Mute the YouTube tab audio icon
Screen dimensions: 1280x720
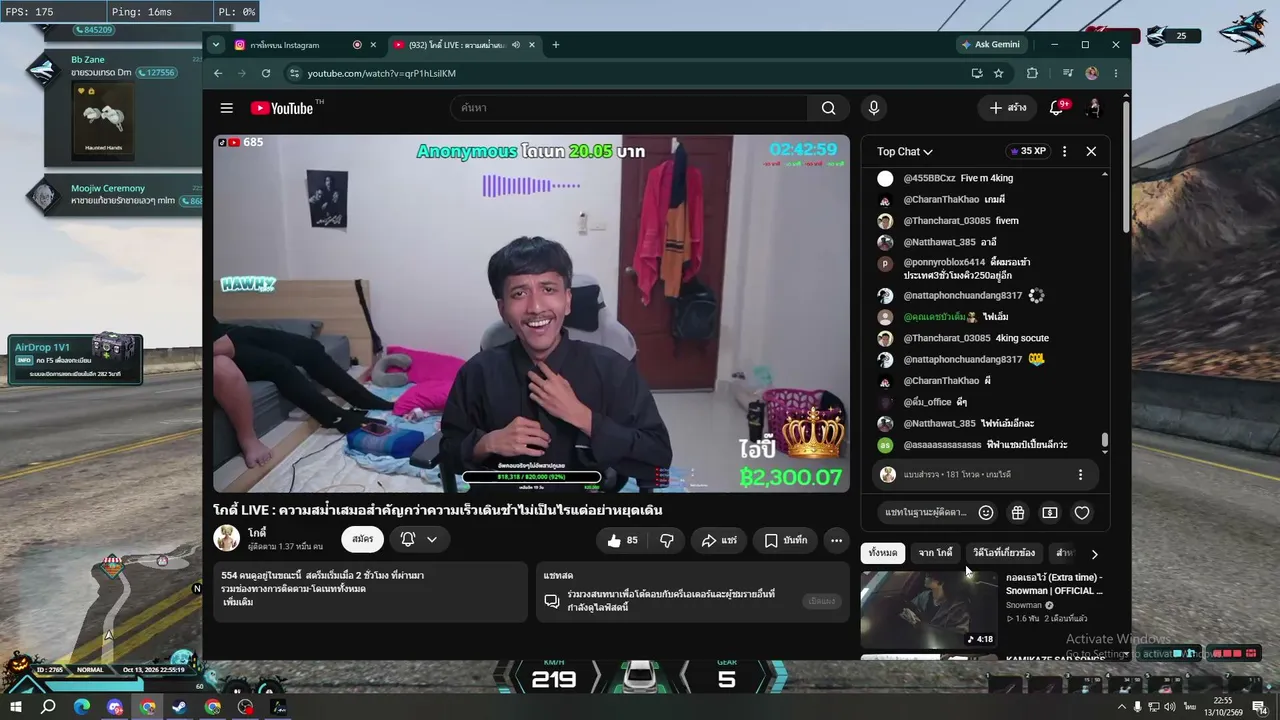[x=516, y=45]
